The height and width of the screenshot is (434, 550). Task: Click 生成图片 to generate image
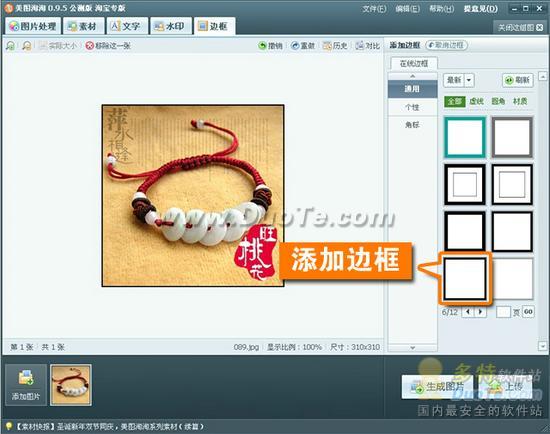[437, 387]
